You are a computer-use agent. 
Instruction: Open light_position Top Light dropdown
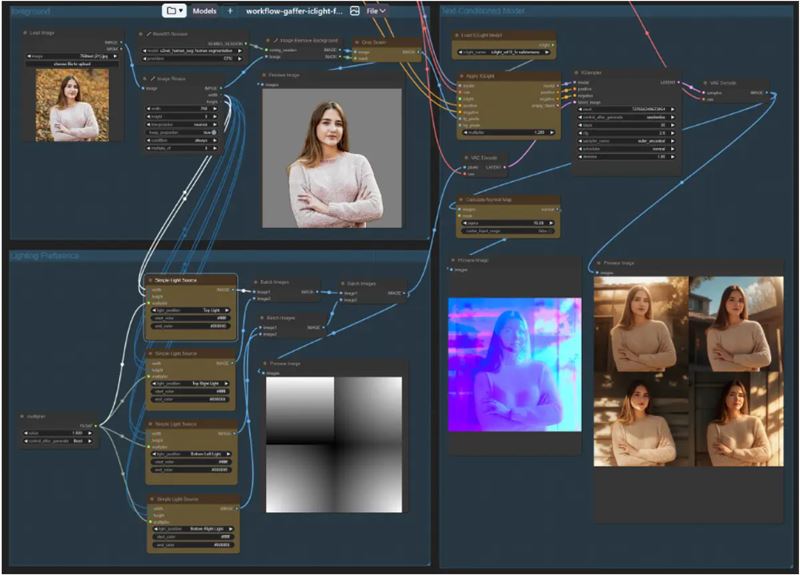pos(190,310)
